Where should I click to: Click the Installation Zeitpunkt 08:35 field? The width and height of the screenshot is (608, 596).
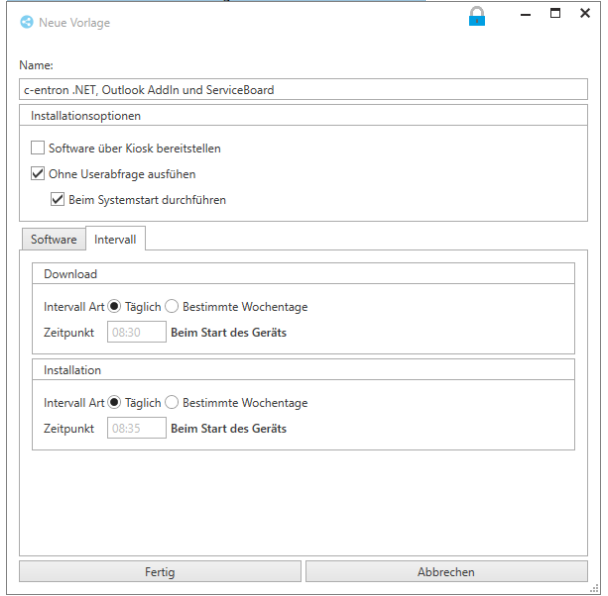tap(135, 428)
